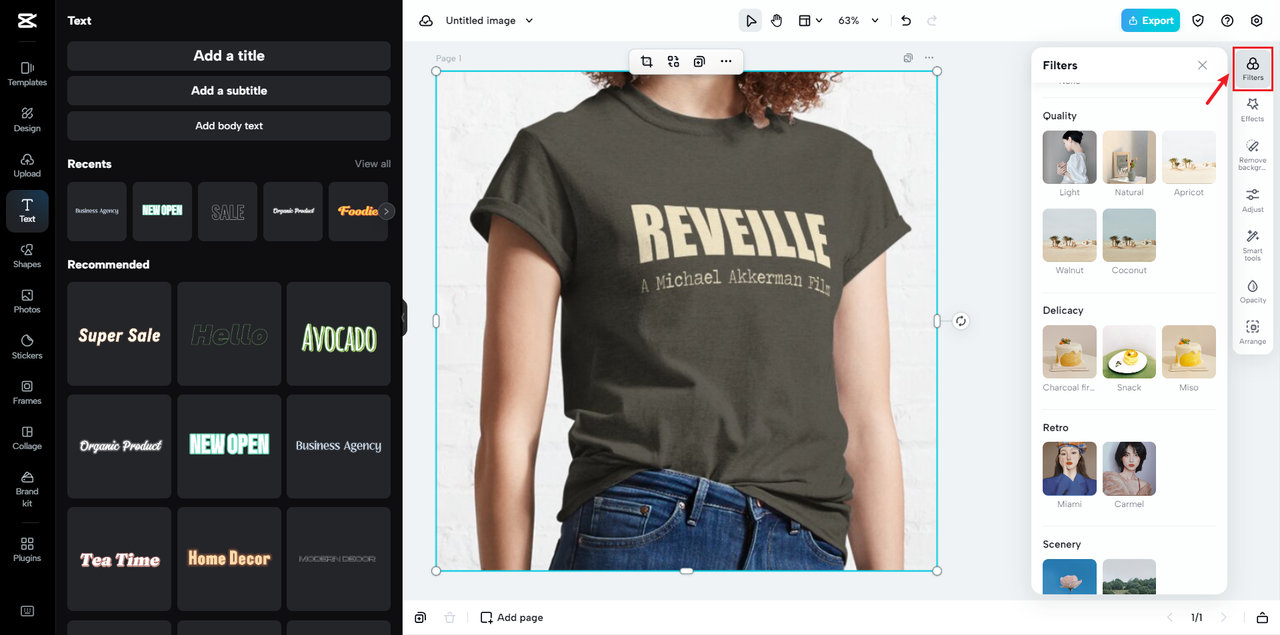This screenshot has width=1280, height=635.
Task: Open more options in floating toolbar
Action: [x=726, y=61]
